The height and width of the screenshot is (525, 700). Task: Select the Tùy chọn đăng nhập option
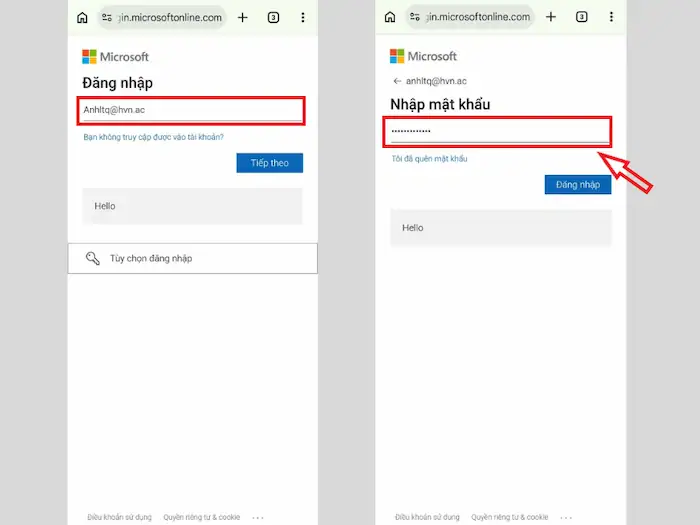pyautogui.click(x=192, y=258)
